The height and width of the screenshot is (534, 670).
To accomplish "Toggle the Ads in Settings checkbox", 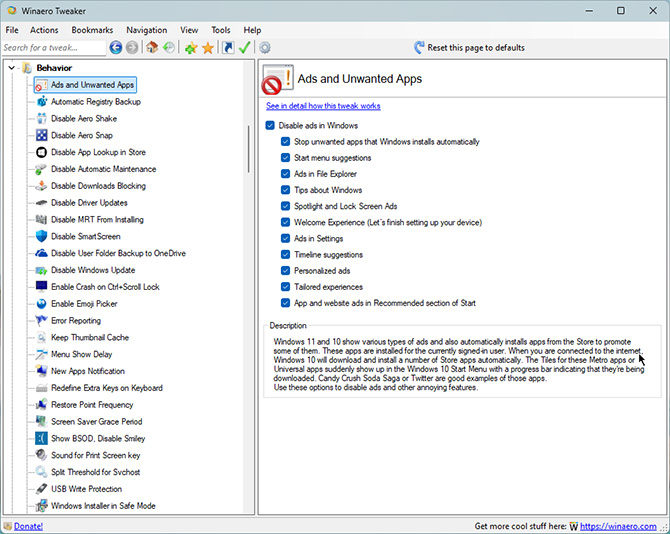I will (x=285, y=238).
